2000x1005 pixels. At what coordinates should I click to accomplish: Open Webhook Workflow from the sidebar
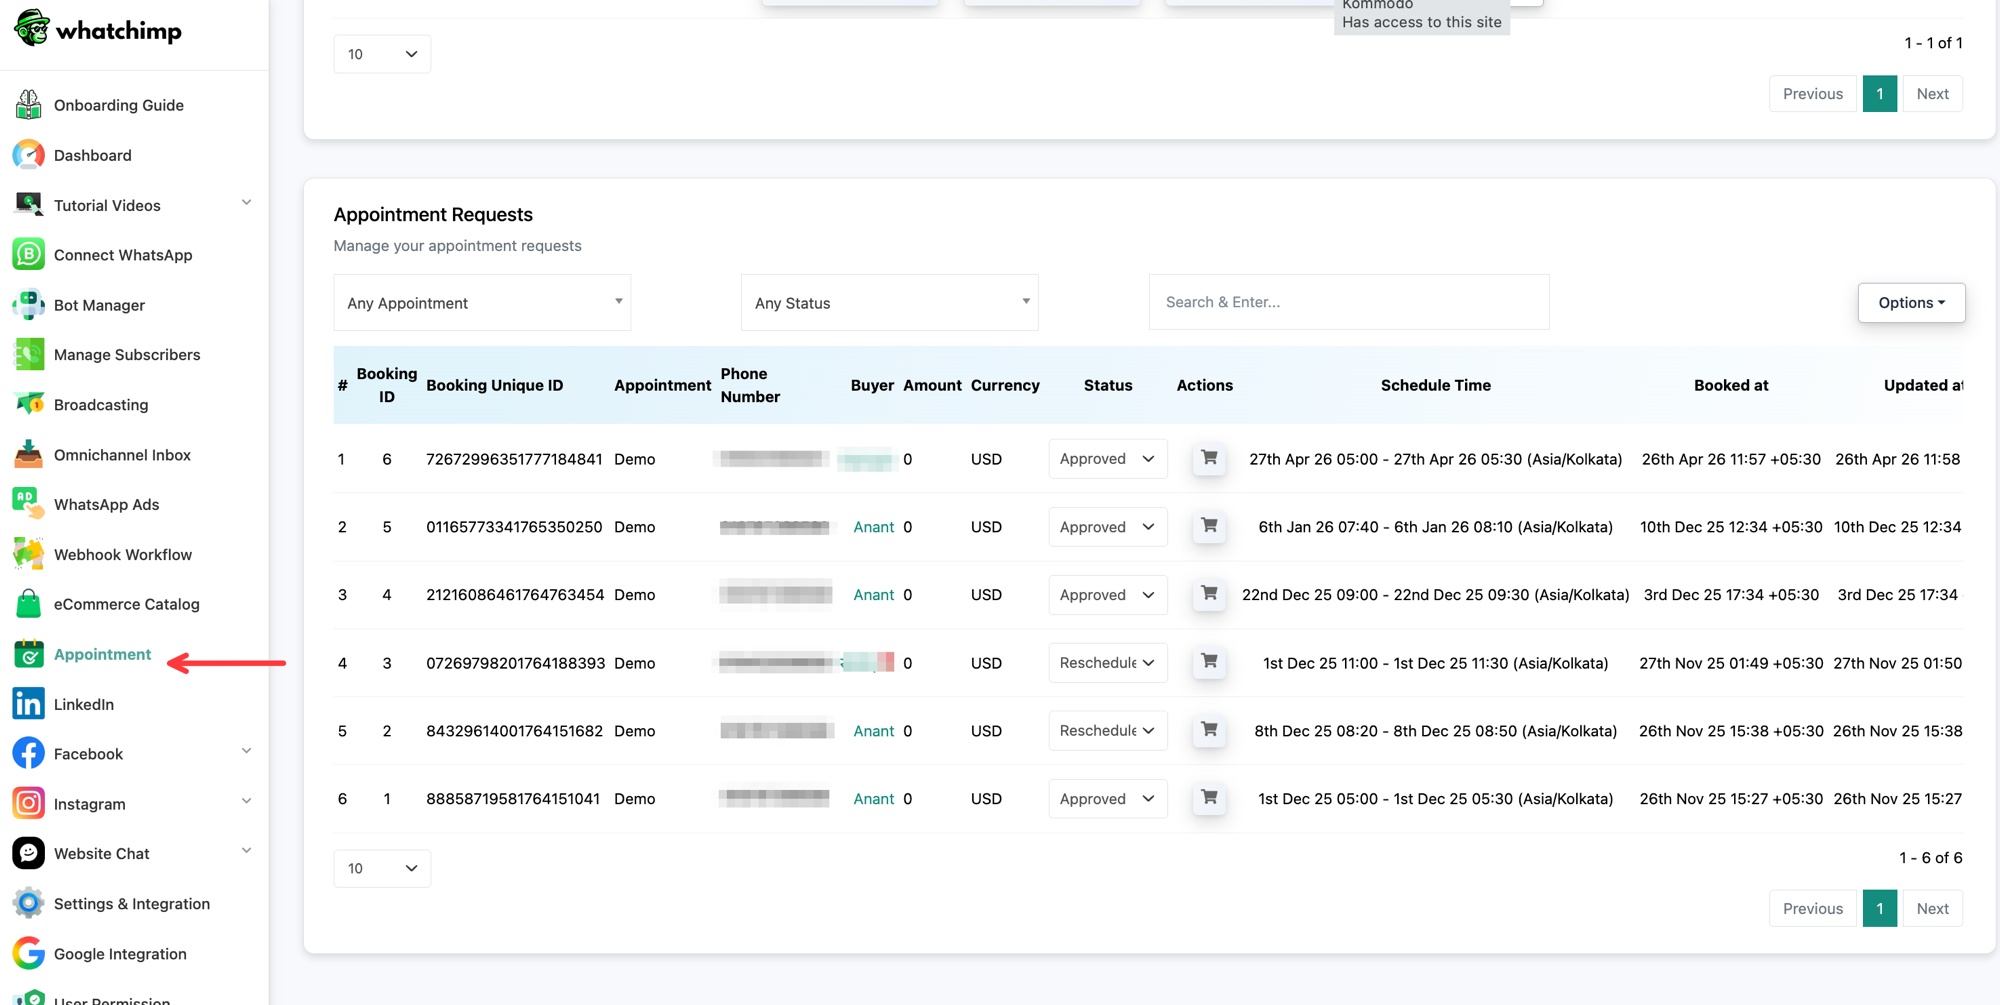[x=123, y=554]
